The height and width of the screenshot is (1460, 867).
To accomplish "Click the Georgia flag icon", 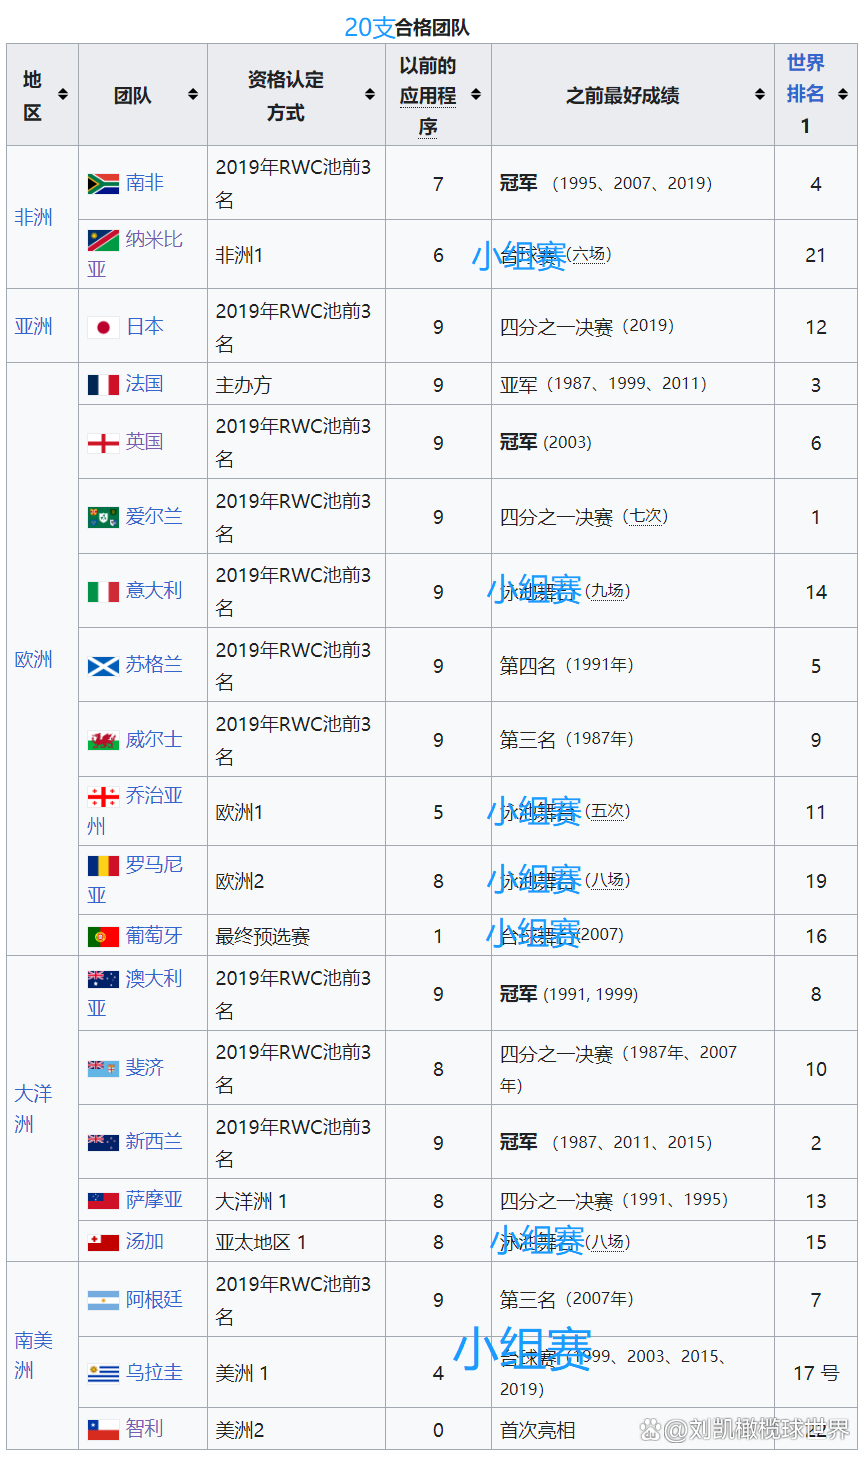I will pos(103,797).
